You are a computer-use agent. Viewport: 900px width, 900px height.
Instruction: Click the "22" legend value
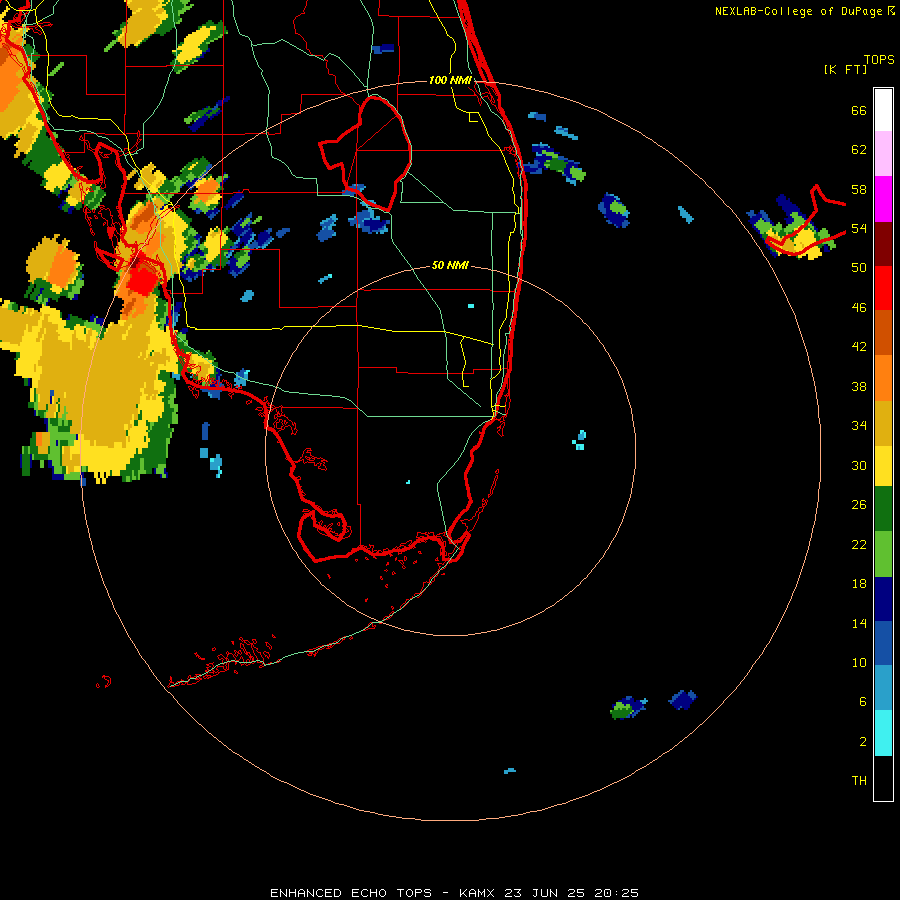859,545
